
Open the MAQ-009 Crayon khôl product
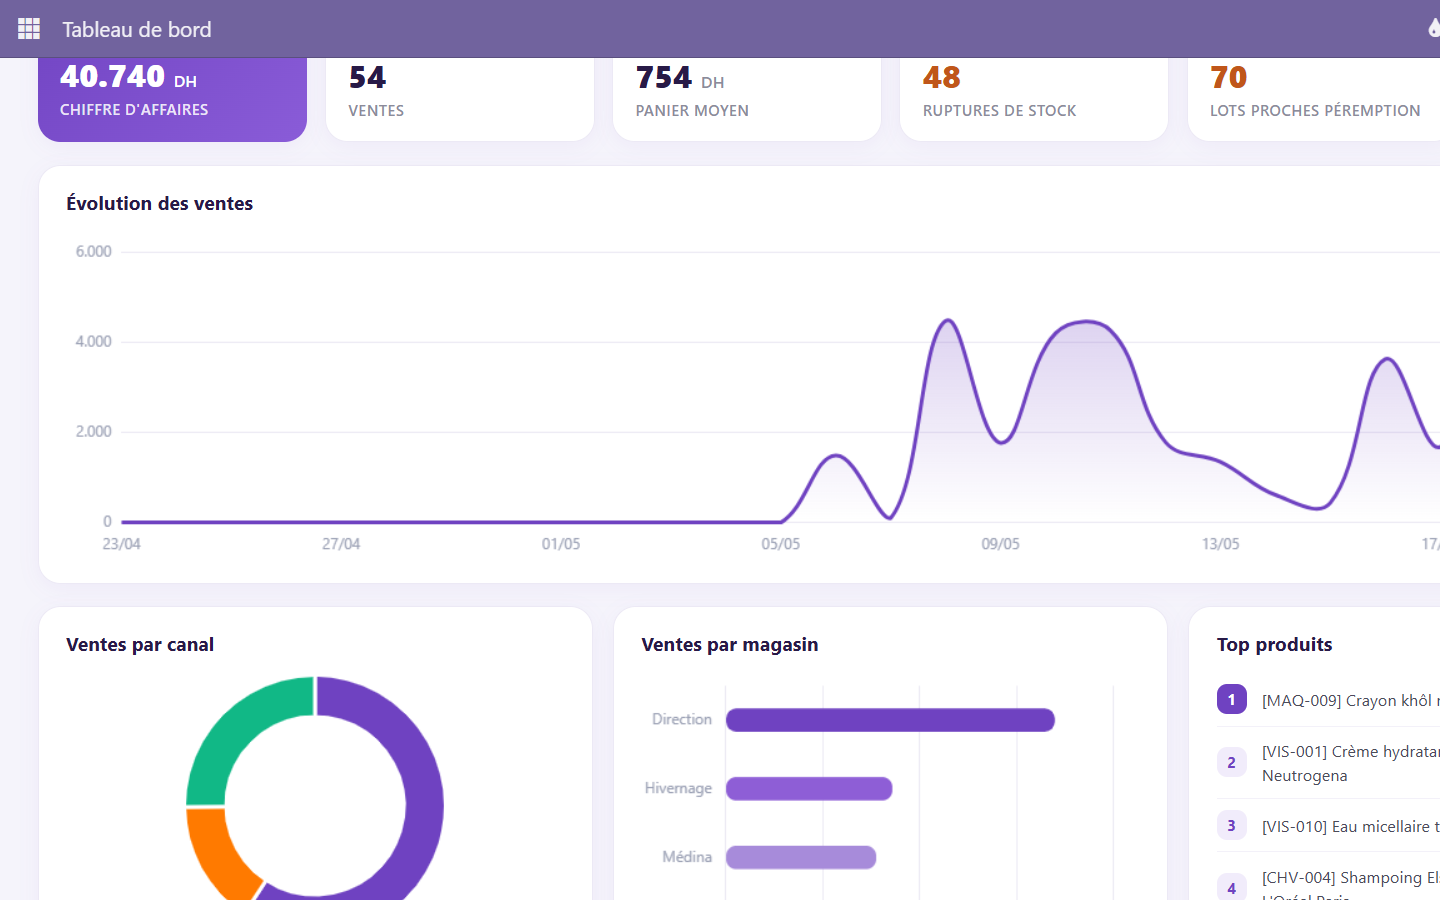pyautogui.click(x=1351, y=700)
